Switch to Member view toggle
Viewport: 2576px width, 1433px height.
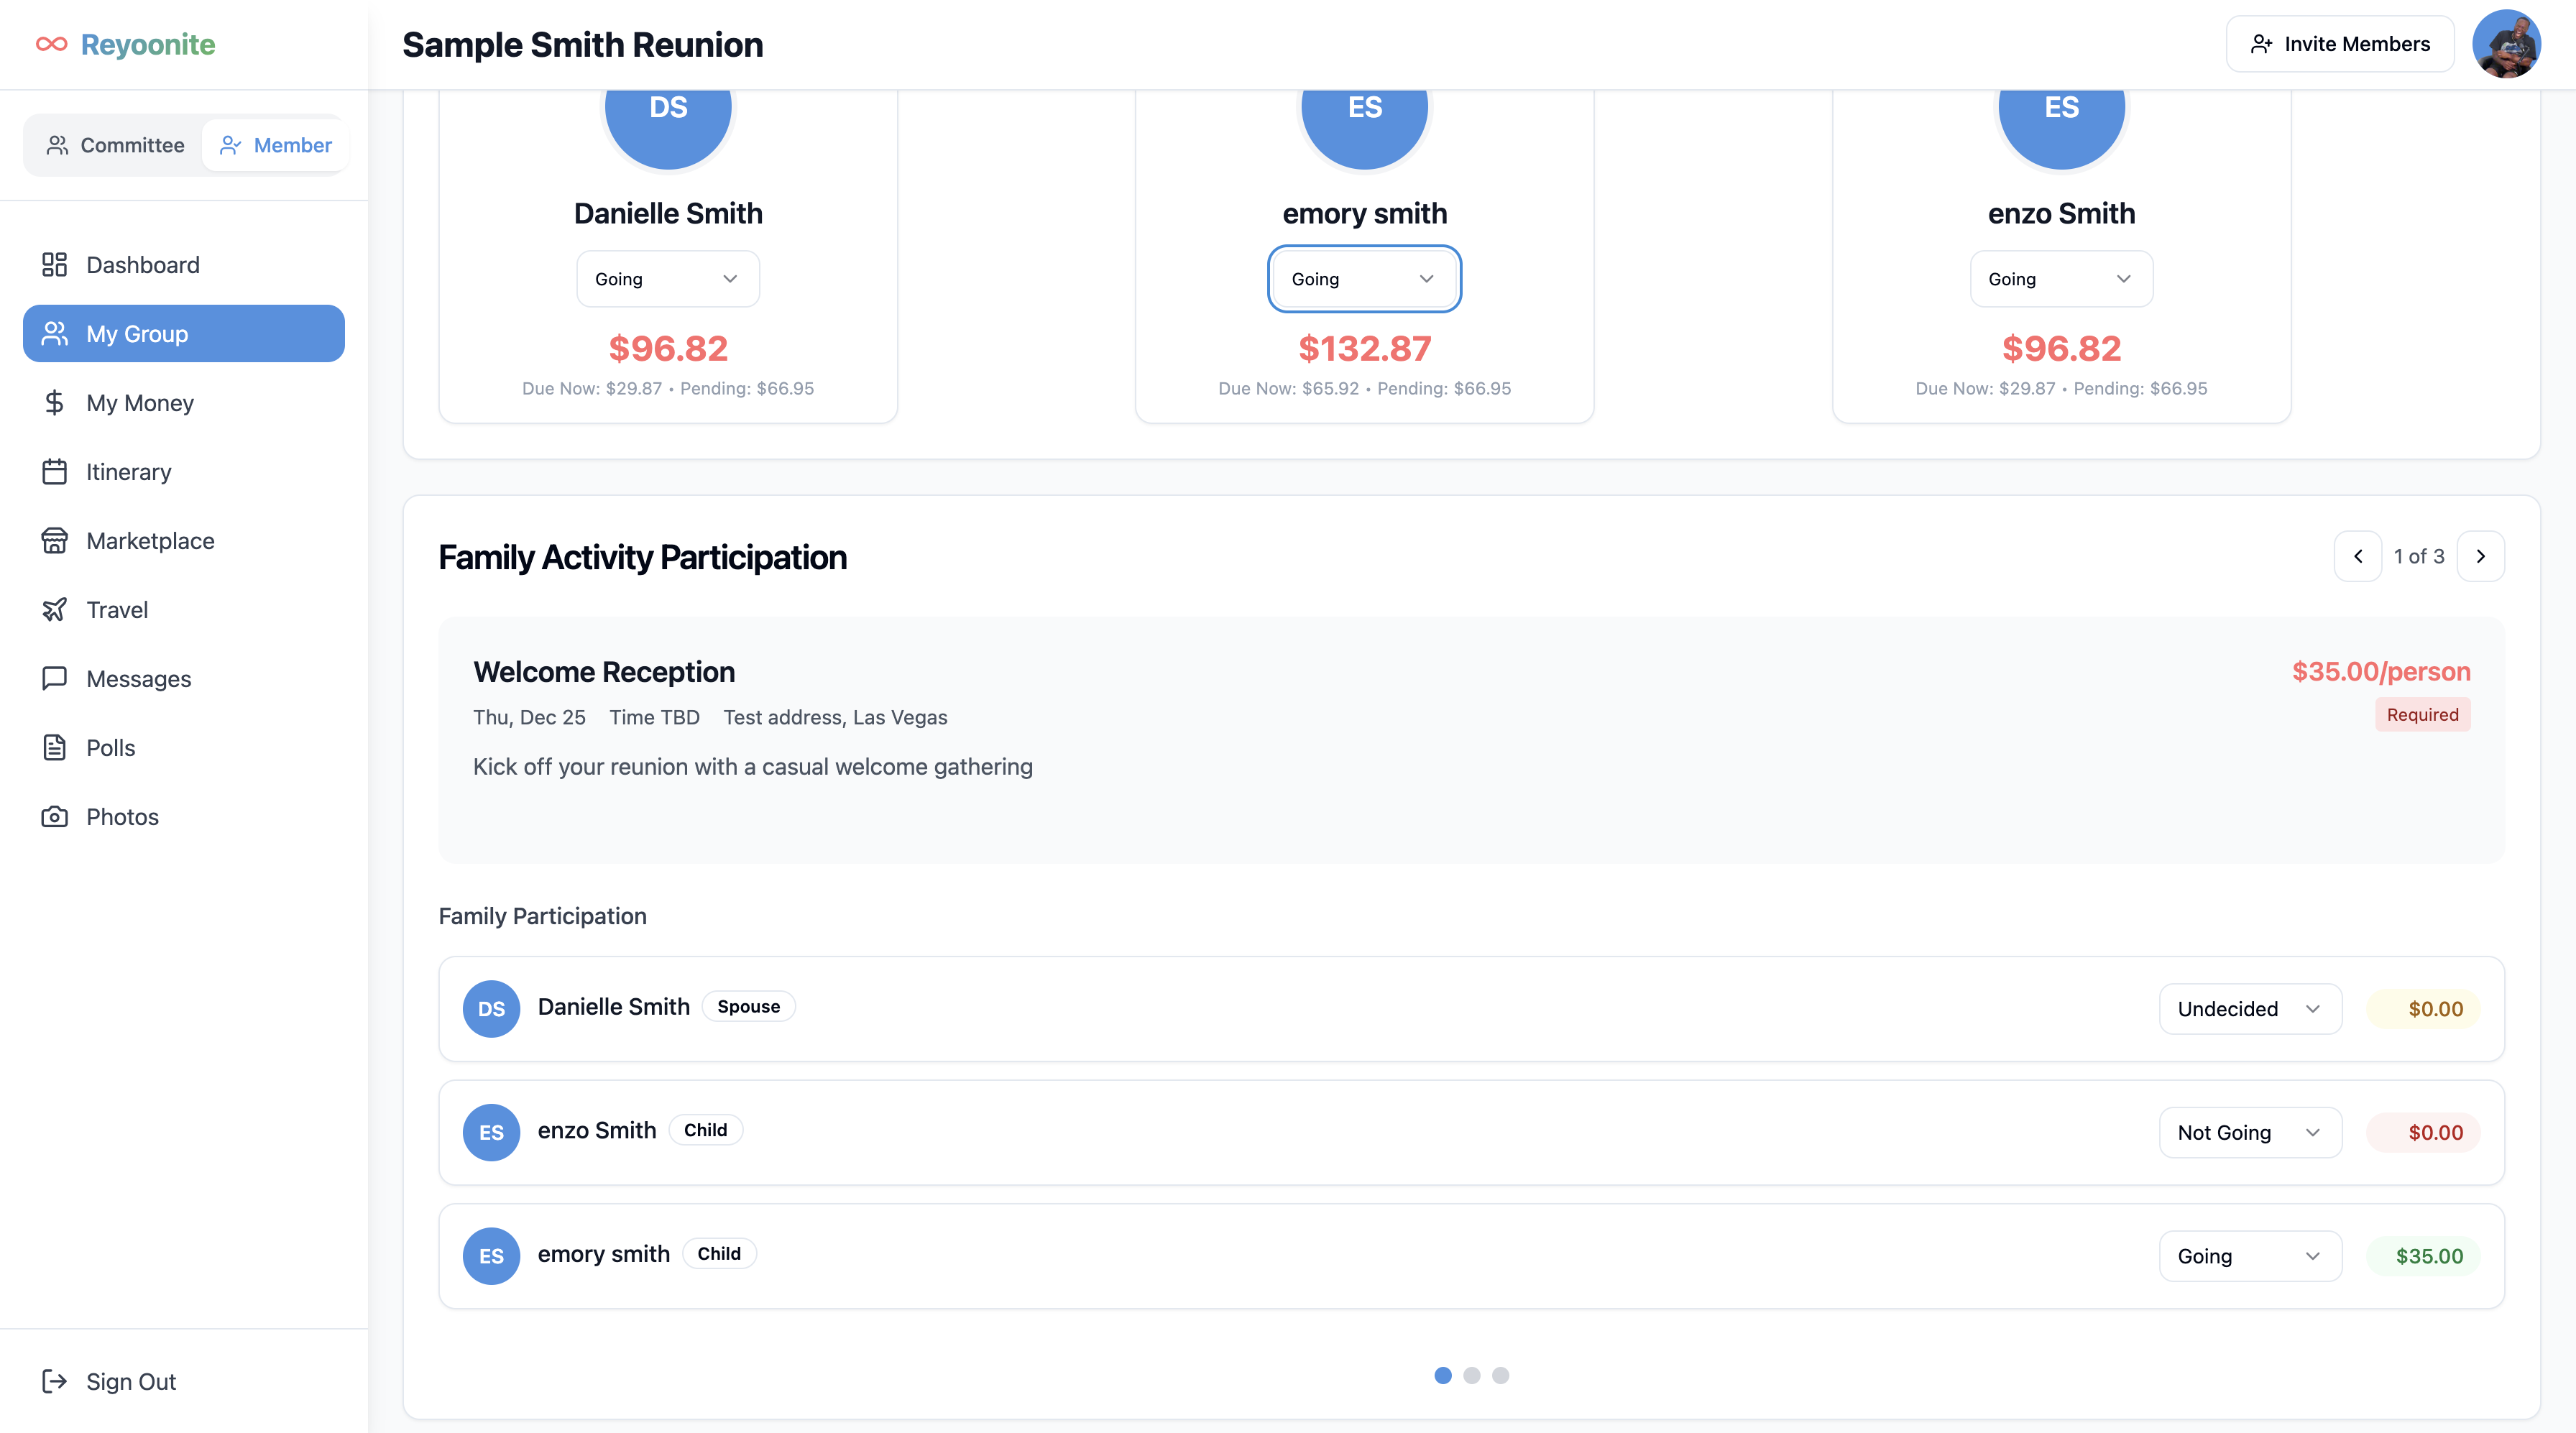[275, 145]
